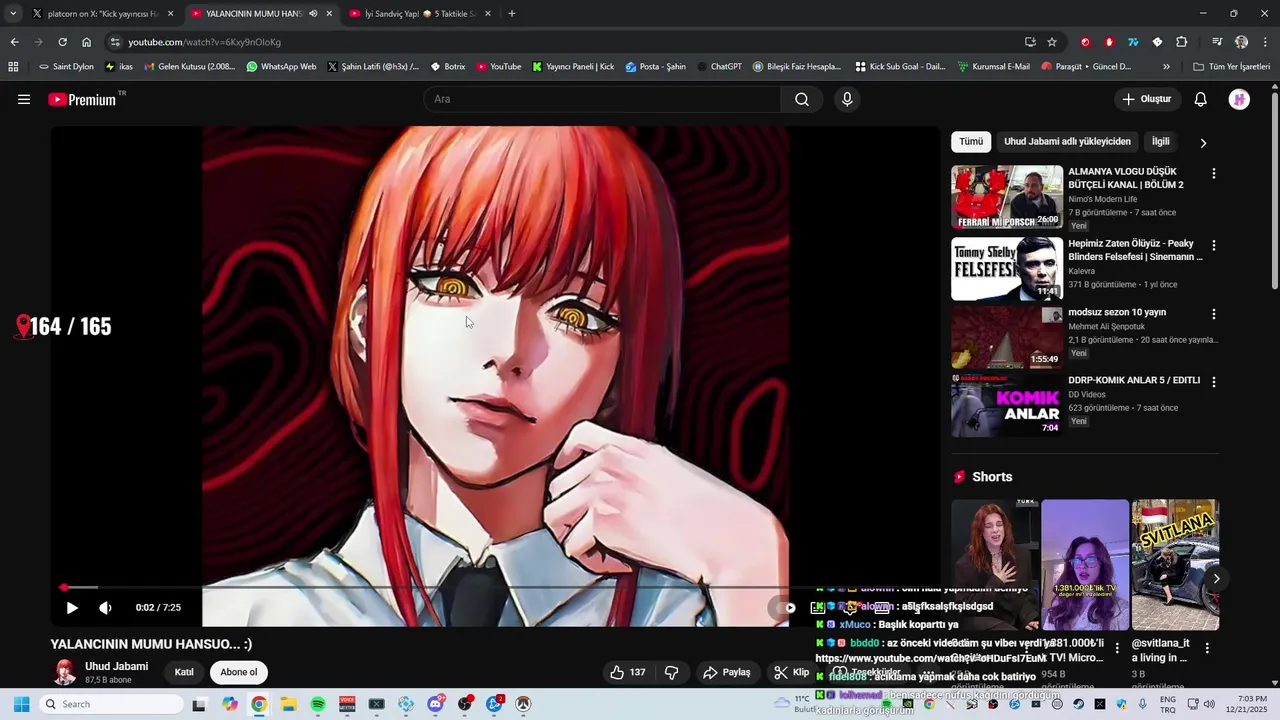
Task: Open Yayıncı Paneli Kick bookmark
Action: click(x=573, y=67)
